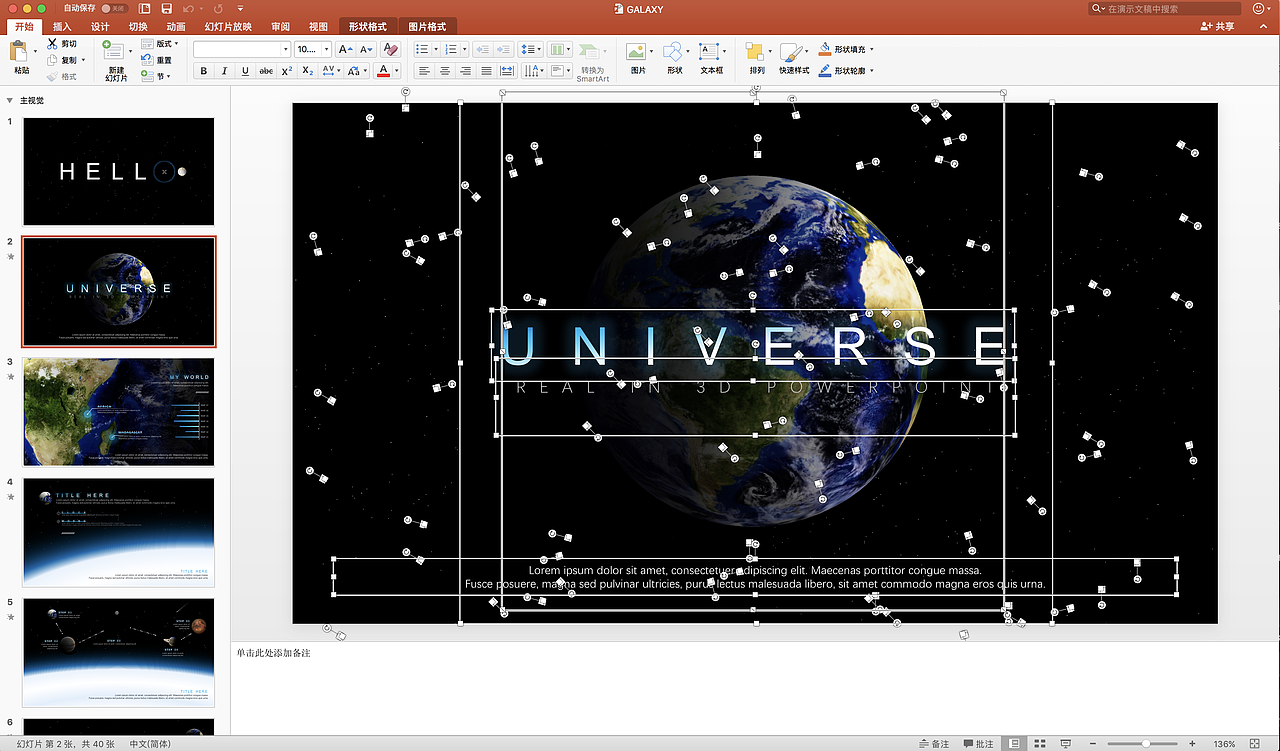1280x751 pixels.
Task: Click the Paste (粘贴) clipboard icon
Action: coord(19,52)
